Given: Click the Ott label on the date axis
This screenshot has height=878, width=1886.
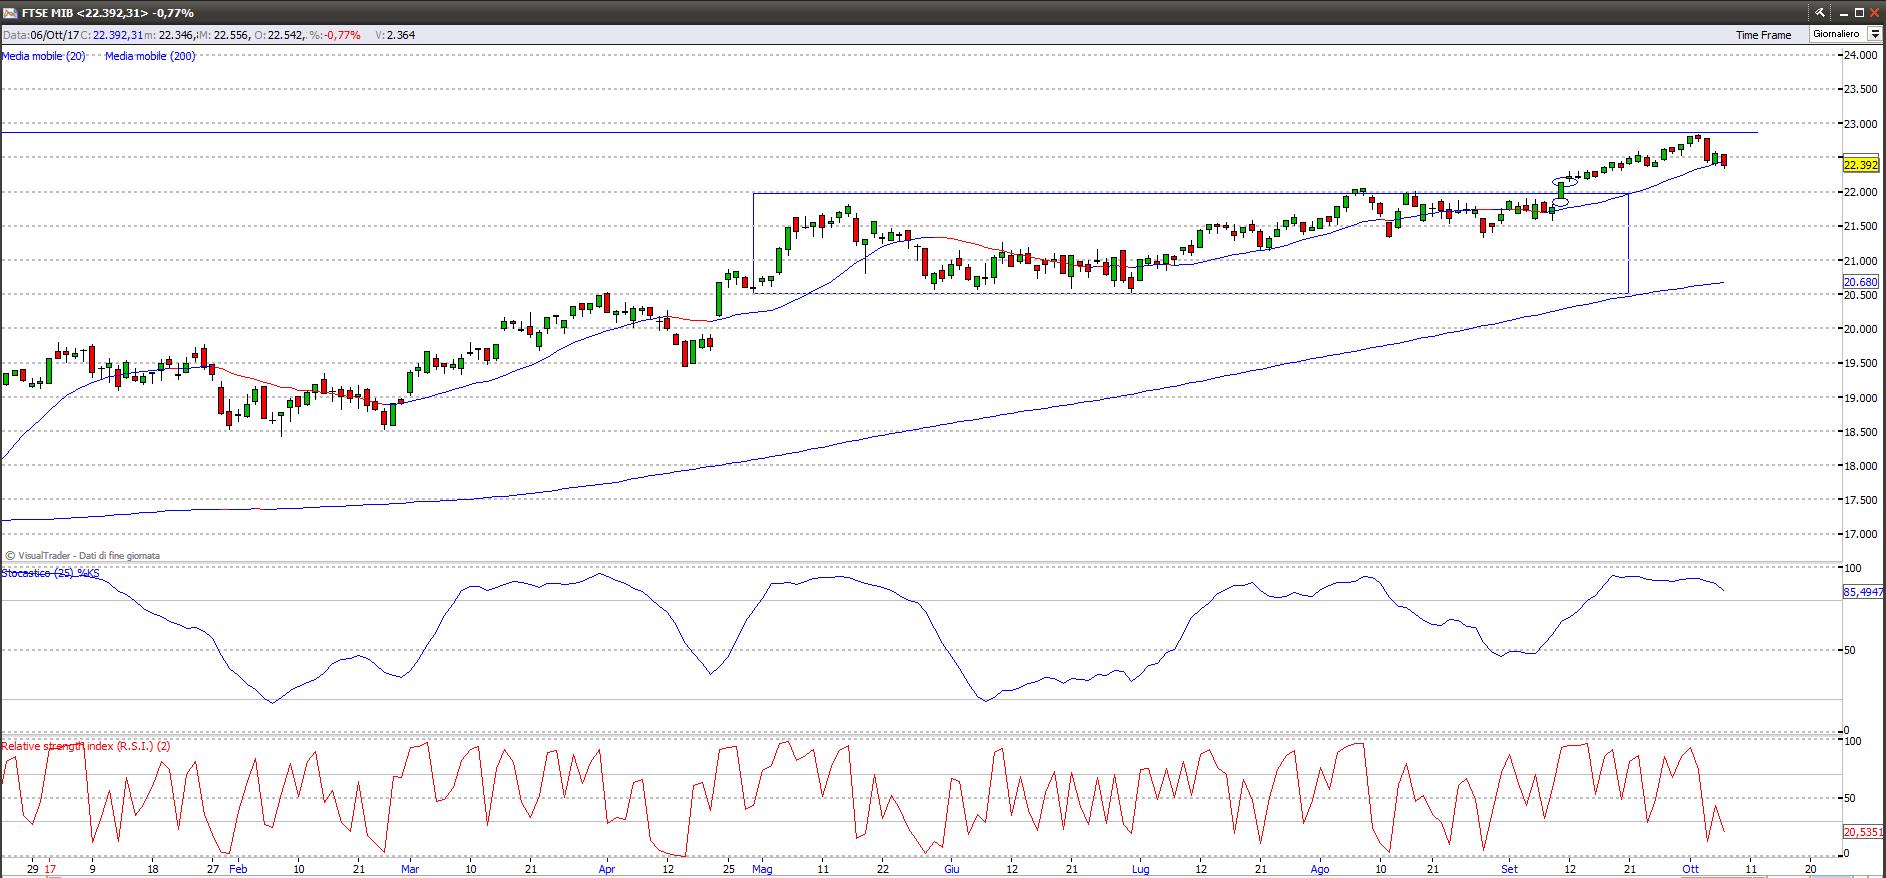Looking at the screenshot, I should tap(1691, 869).
